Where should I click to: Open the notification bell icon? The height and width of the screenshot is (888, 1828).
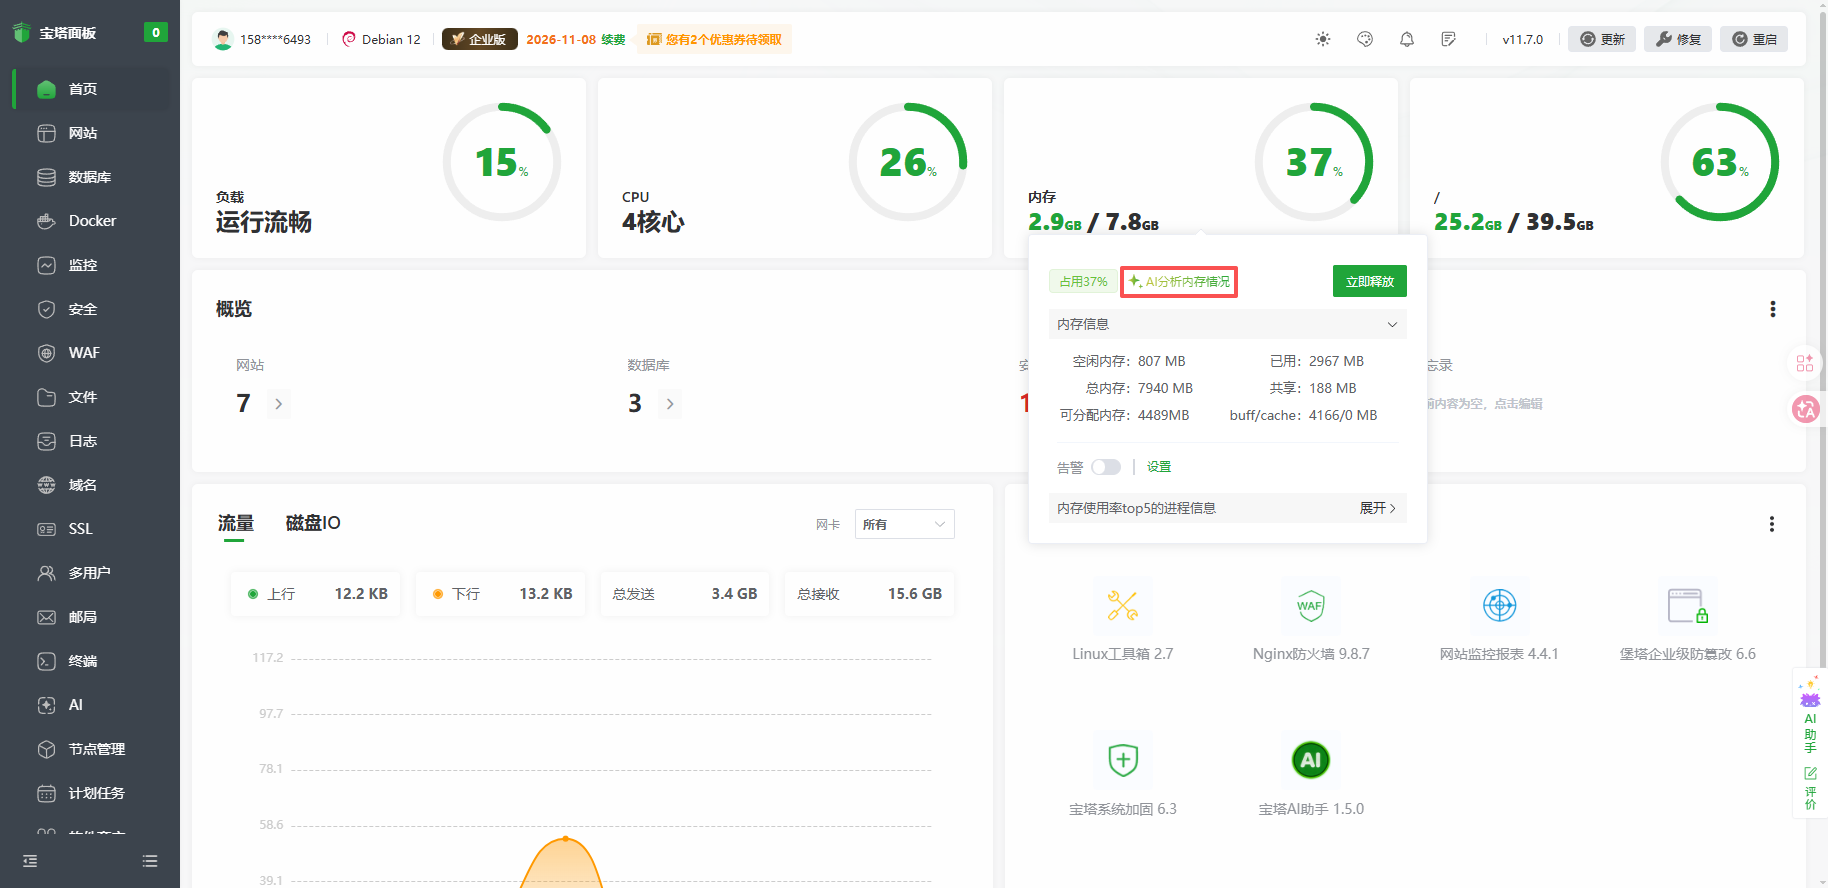(1407, 39)
